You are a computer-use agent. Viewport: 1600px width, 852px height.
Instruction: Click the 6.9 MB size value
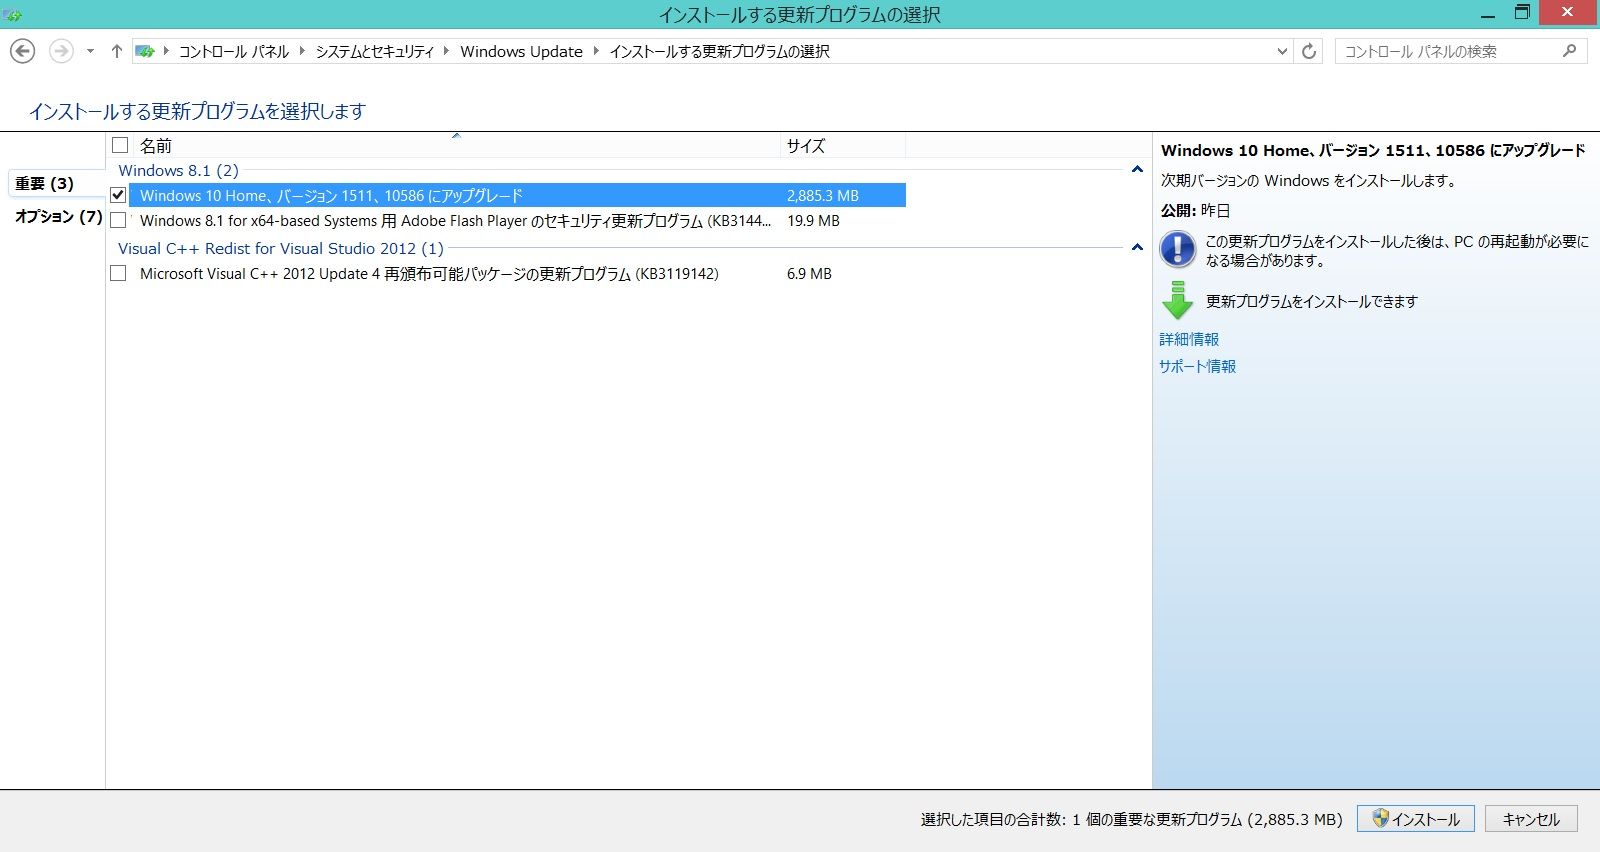coord(809,274)
